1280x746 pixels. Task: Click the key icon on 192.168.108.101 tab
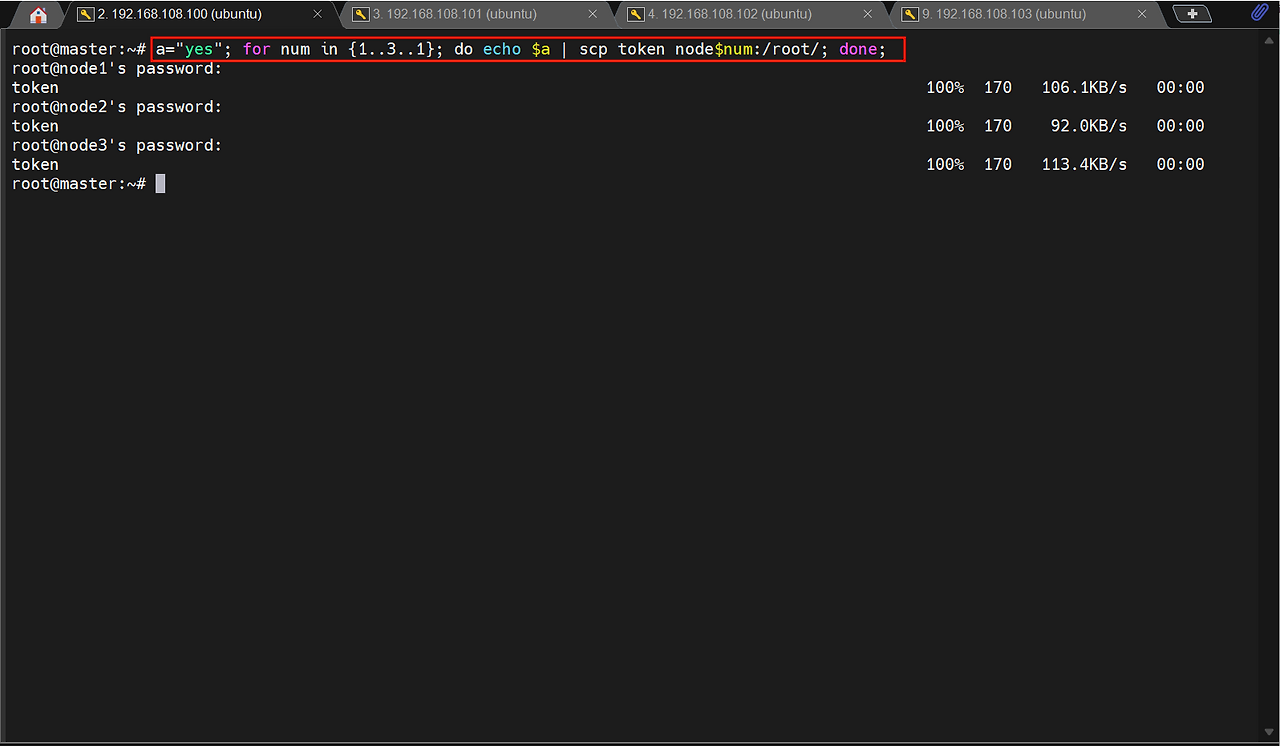[361, 15]
